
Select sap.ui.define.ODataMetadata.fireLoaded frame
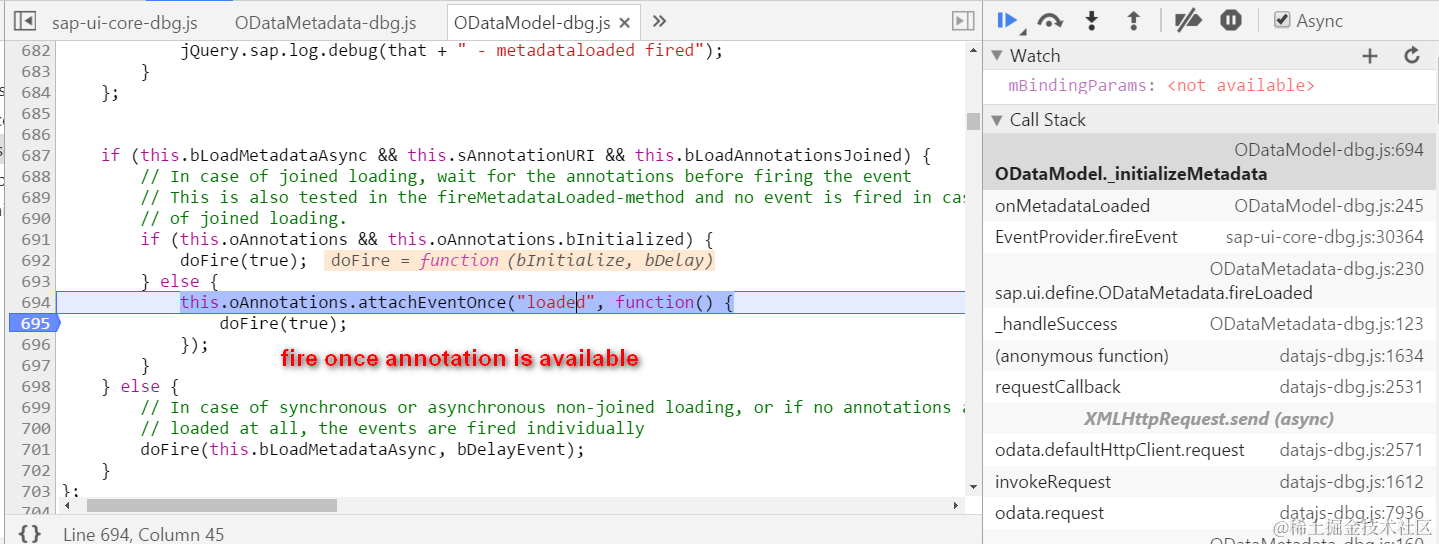tap(1209, 281)
